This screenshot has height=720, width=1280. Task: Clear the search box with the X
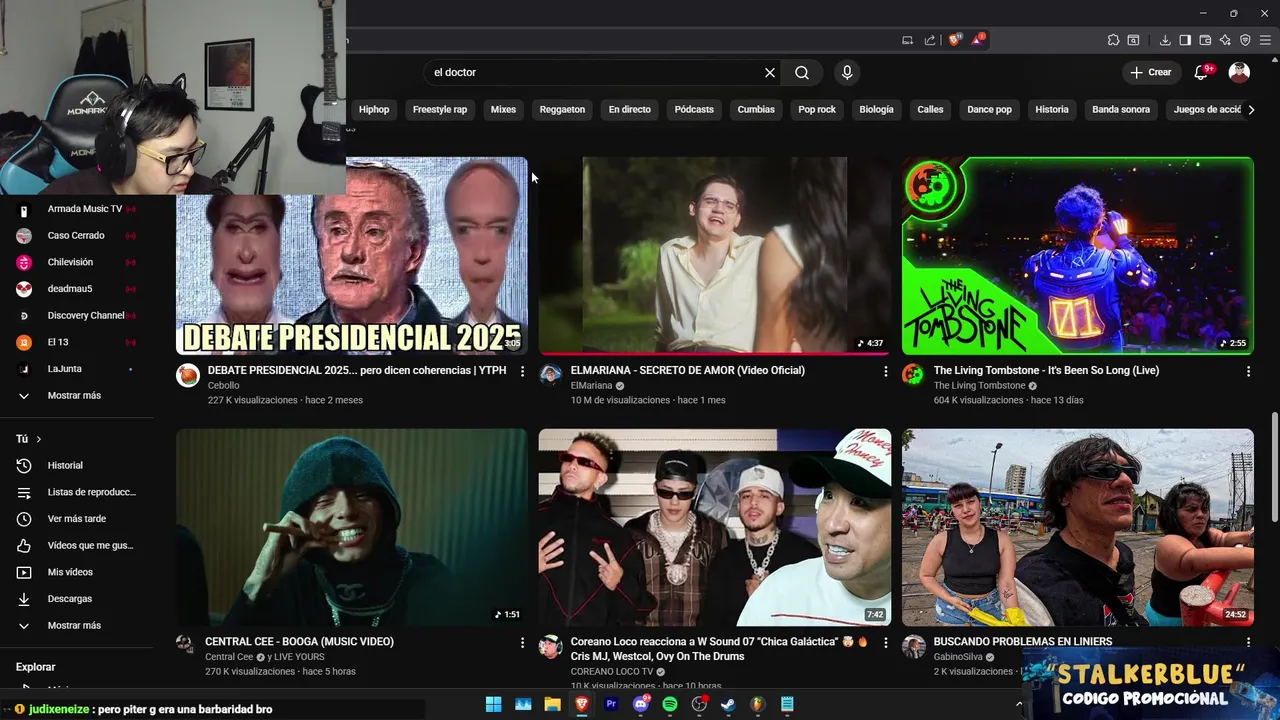770,72
